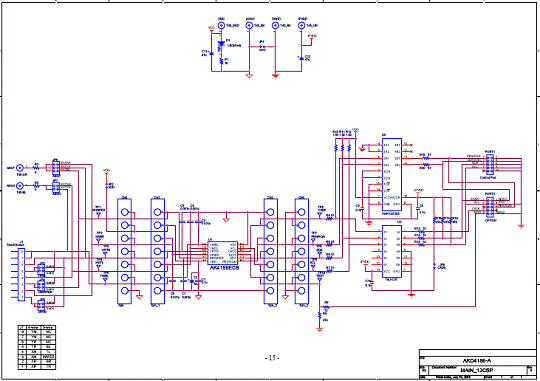
Task: Click the page number 15 label
Action: coord(272,358)
